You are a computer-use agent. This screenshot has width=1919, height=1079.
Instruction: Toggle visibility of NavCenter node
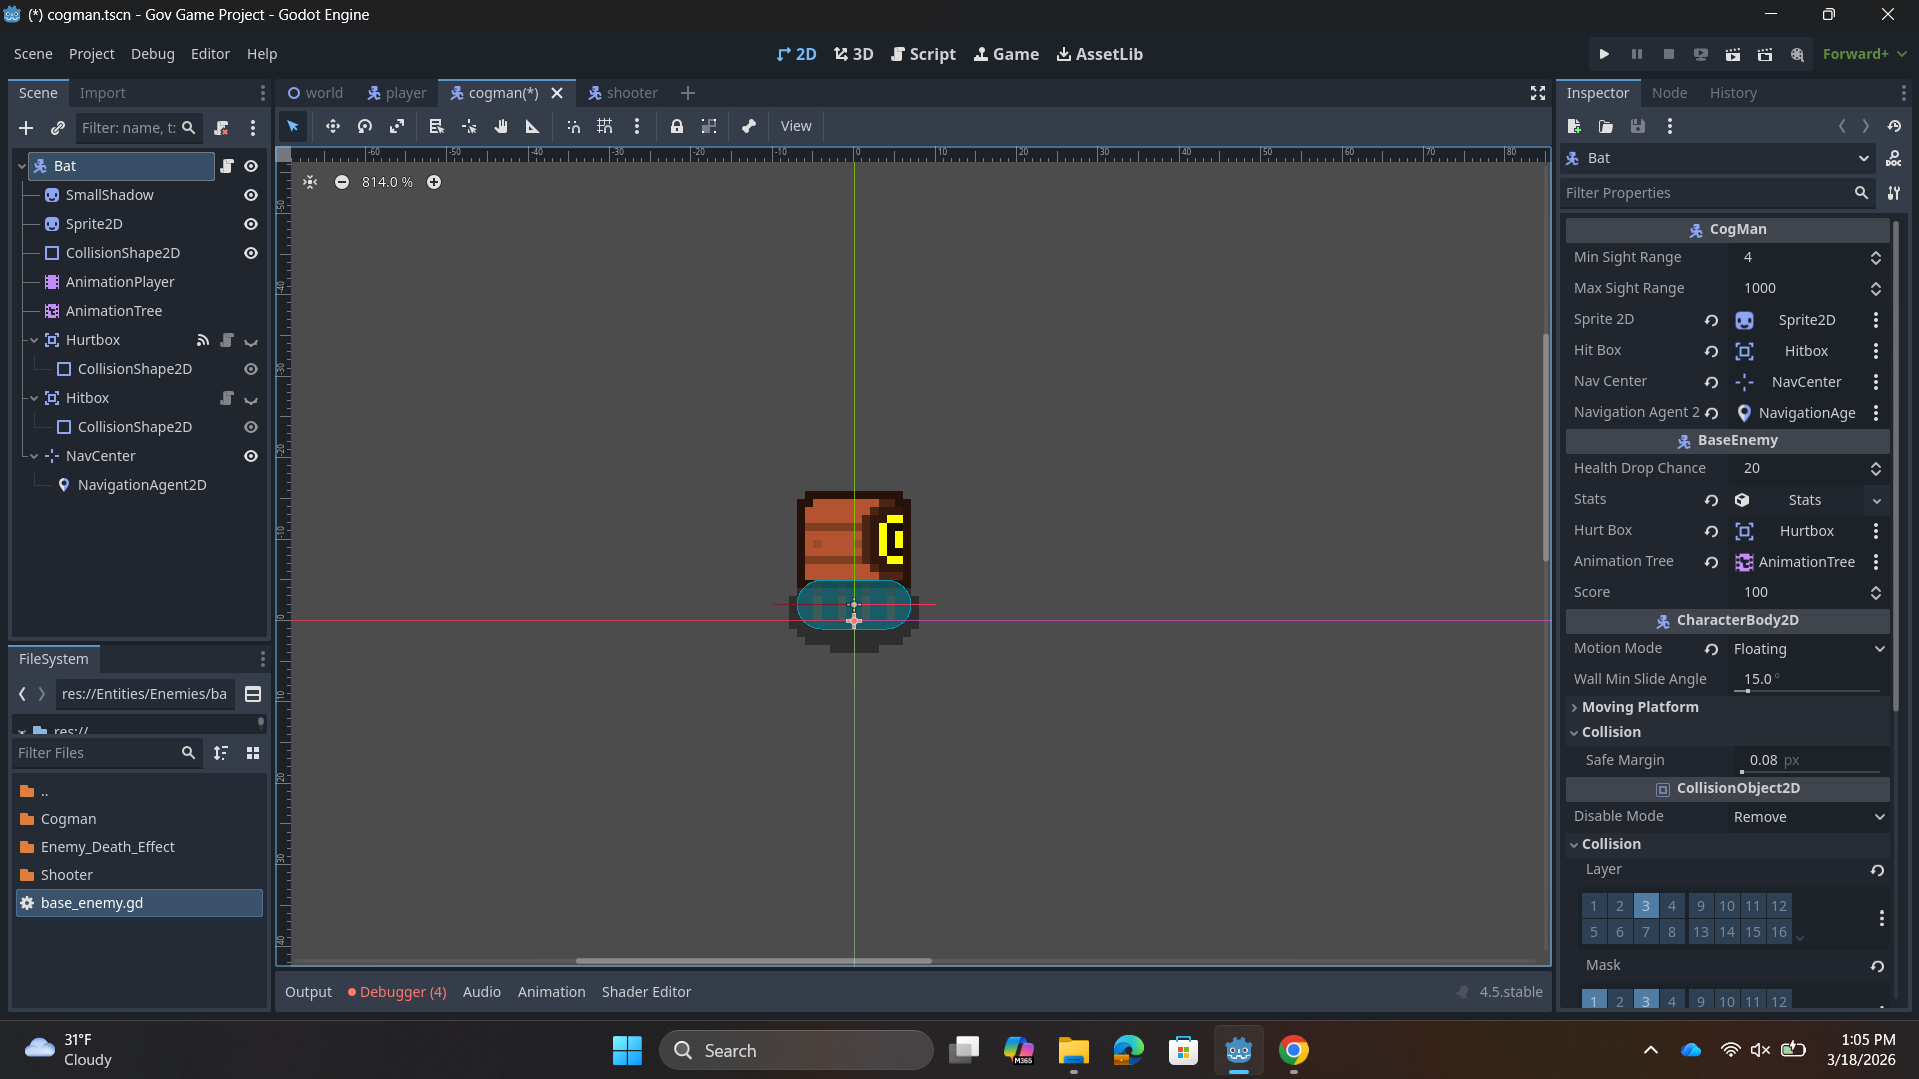251,456
